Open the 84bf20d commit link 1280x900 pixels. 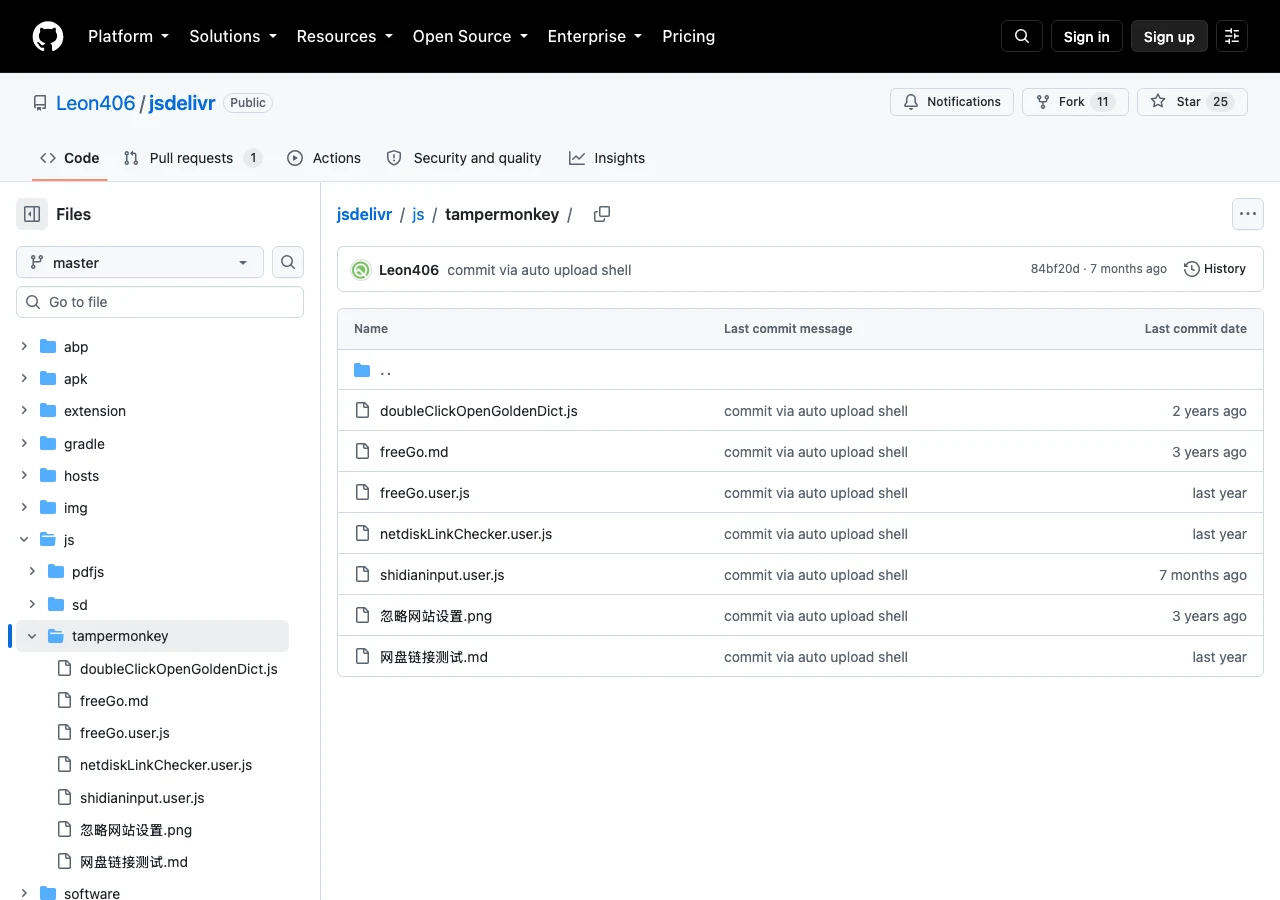point(1055,269)
